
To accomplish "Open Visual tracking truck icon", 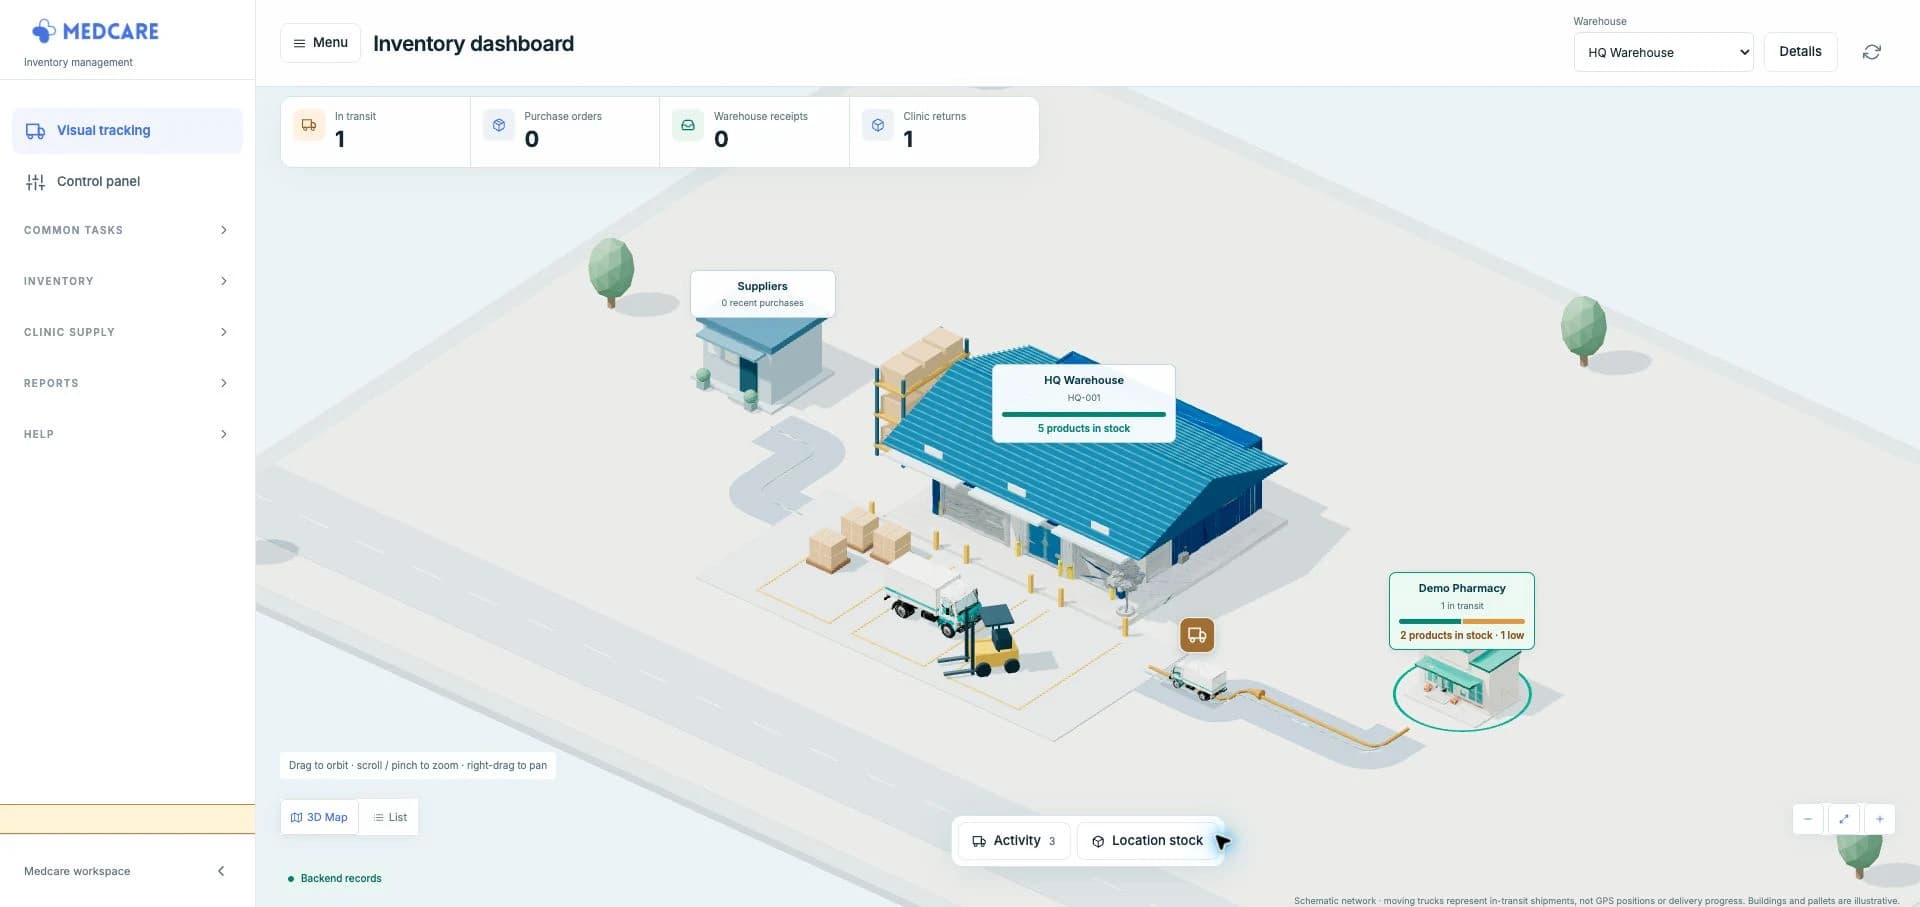I will pos(35,131).
